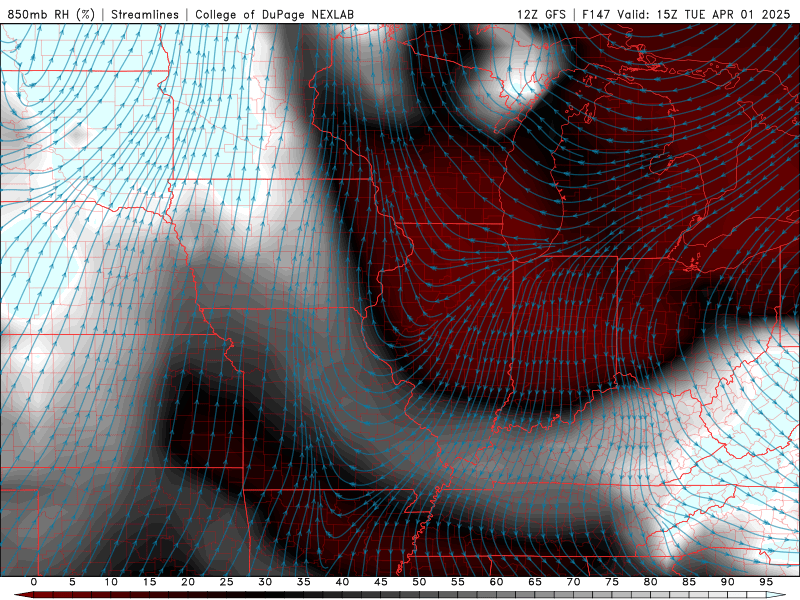Viewport: 800px width, 600px height.
Task: Click 'Valid: 15Z TUE APR 01 2025'
Action: 704,14
